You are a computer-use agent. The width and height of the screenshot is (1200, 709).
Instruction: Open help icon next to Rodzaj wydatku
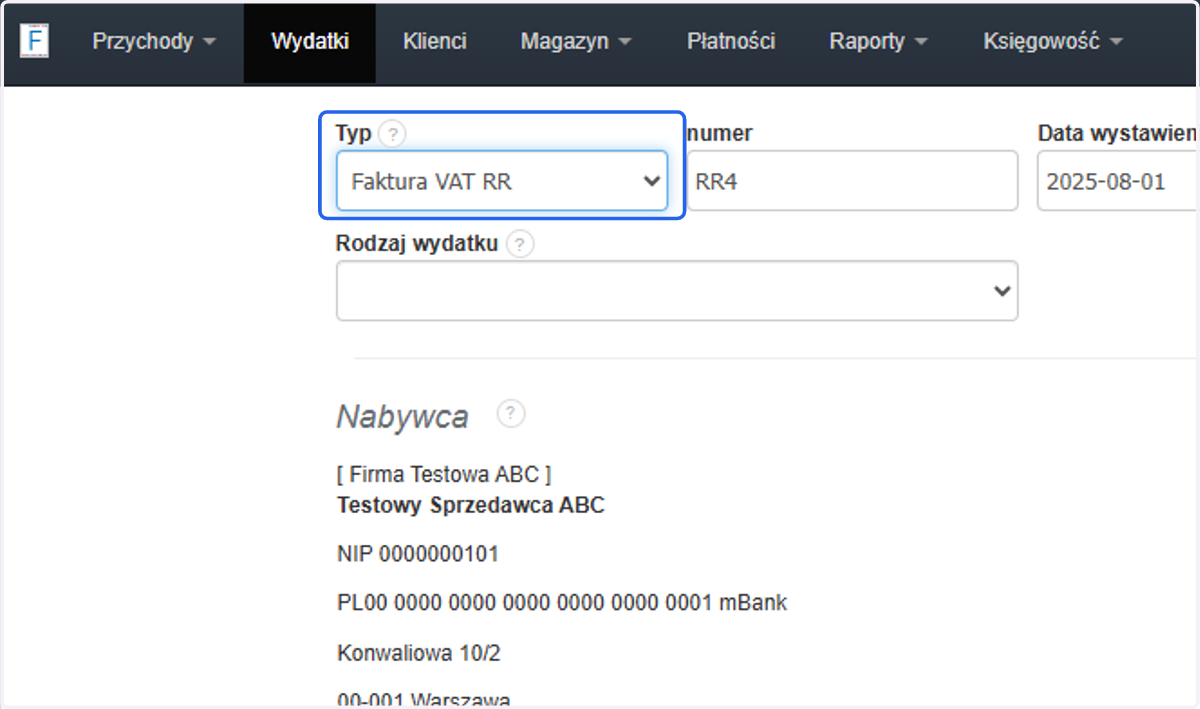(520, 244)
